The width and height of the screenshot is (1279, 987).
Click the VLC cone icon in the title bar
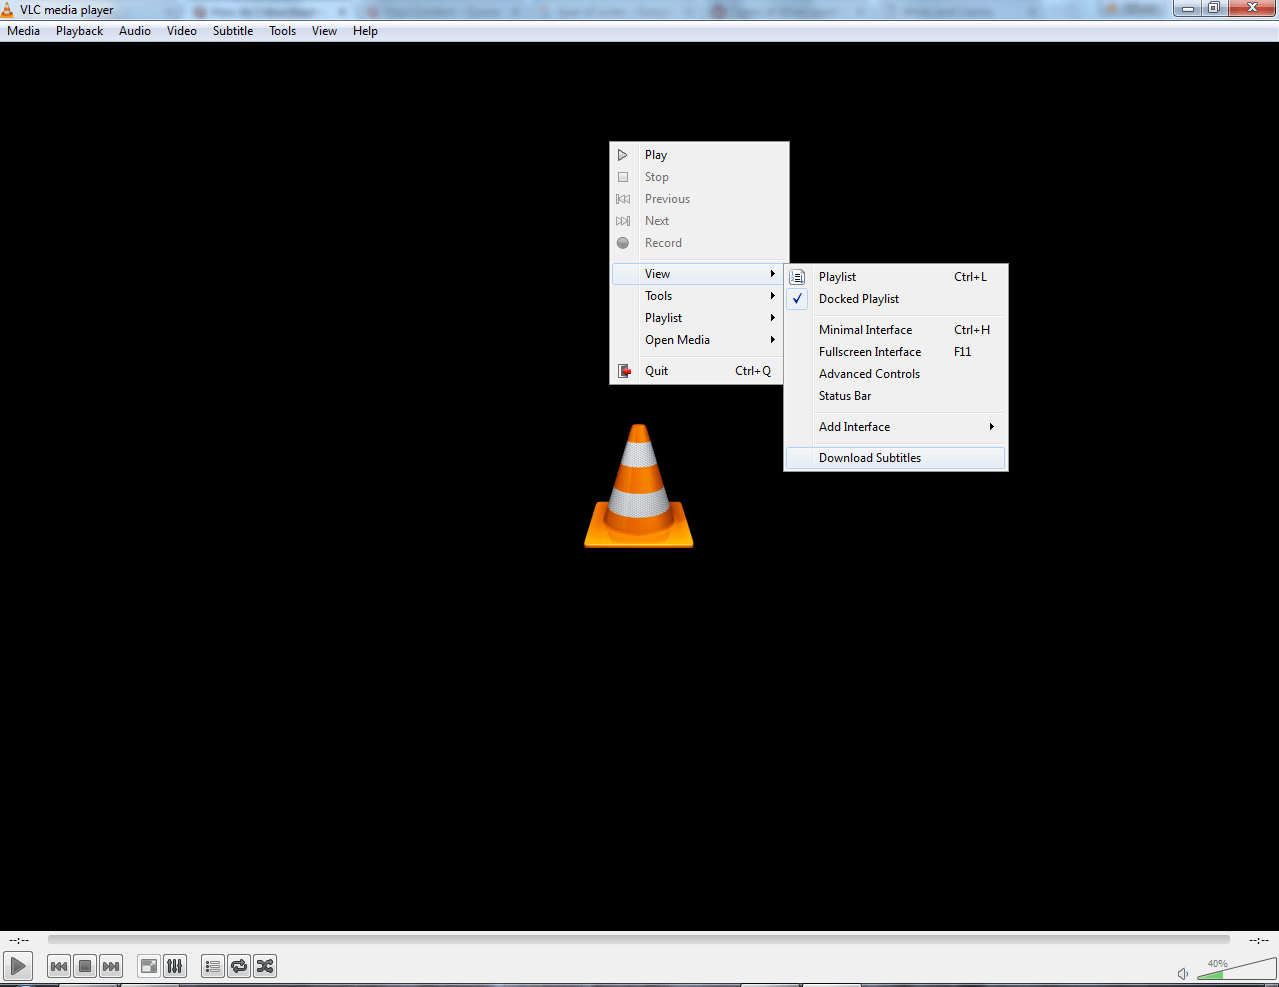click(x=8, y=10)
